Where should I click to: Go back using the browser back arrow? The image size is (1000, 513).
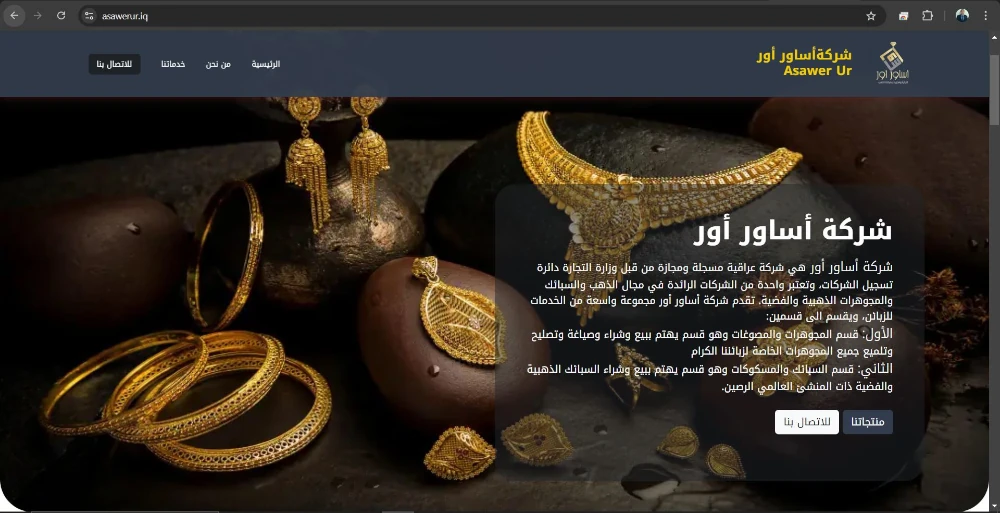(14, 16)
